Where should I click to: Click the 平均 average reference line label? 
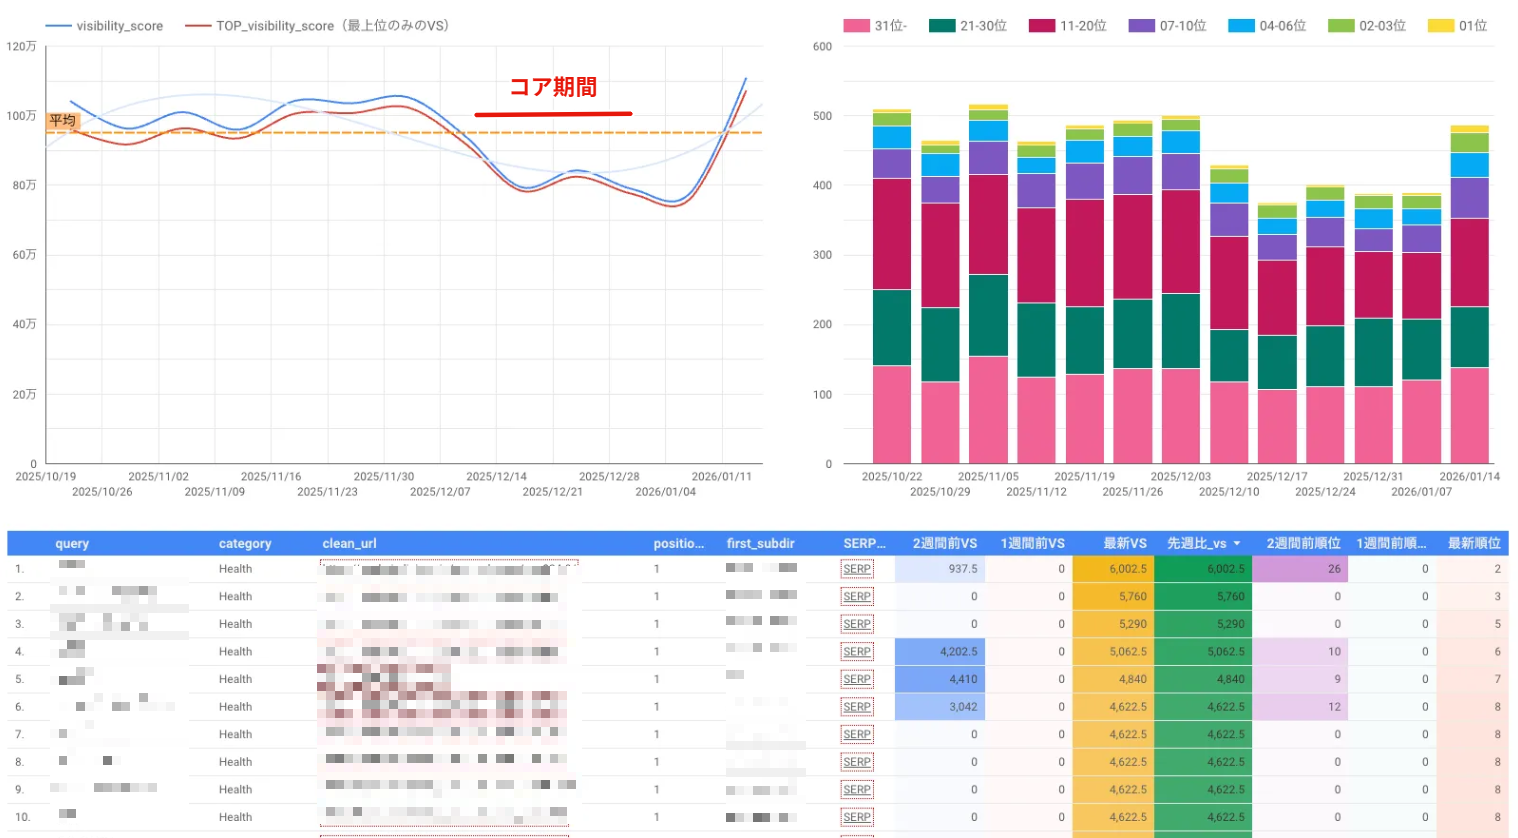click(x=62, y=121)
